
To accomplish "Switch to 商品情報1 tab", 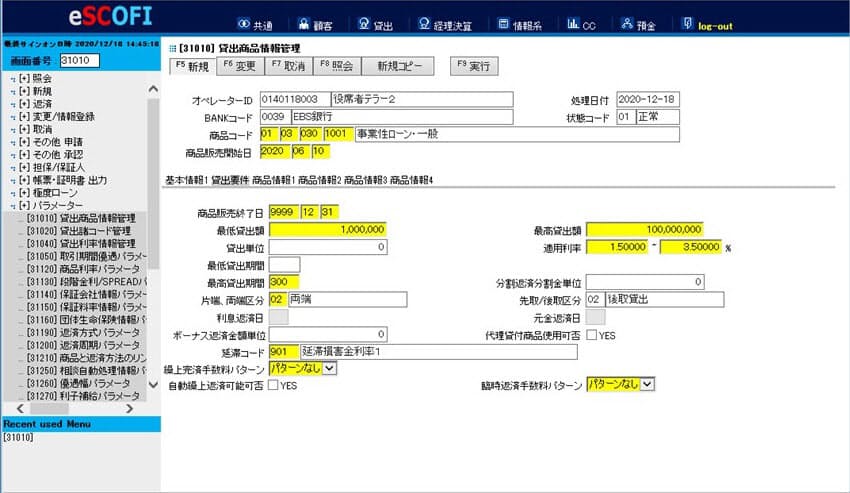I will coord(273,180).
